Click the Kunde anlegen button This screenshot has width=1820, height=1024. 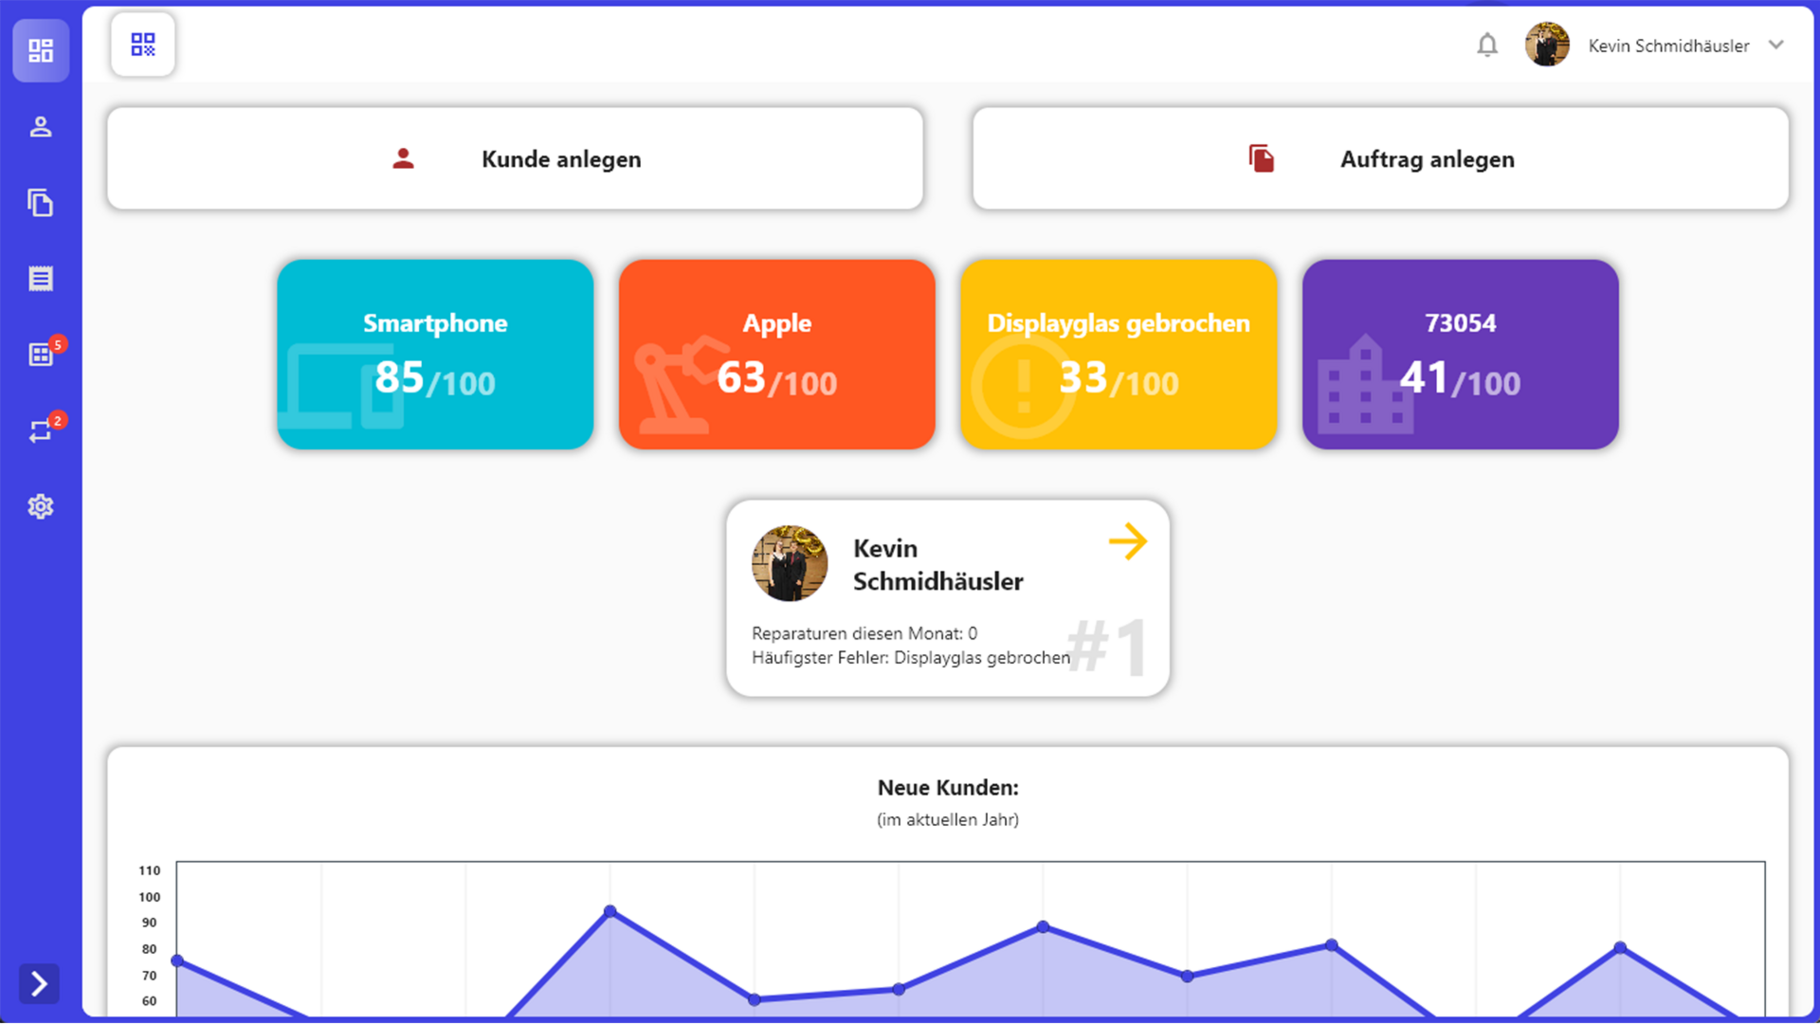(515, 159)
